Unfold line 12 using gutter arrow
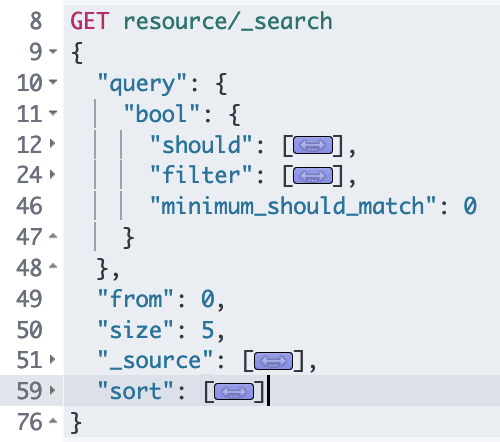 (52, 143)
